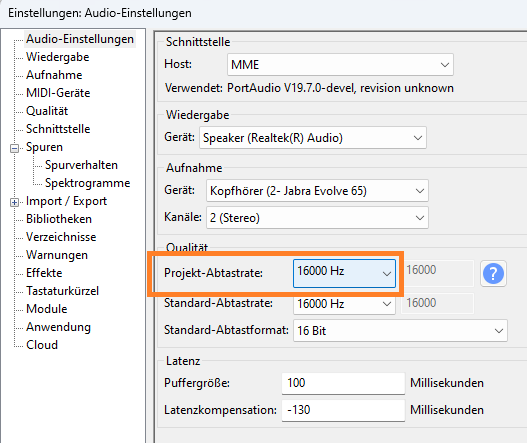
Task: Open the Wiedergabe Gerät speaker dropdown
Action: point(313,138)
